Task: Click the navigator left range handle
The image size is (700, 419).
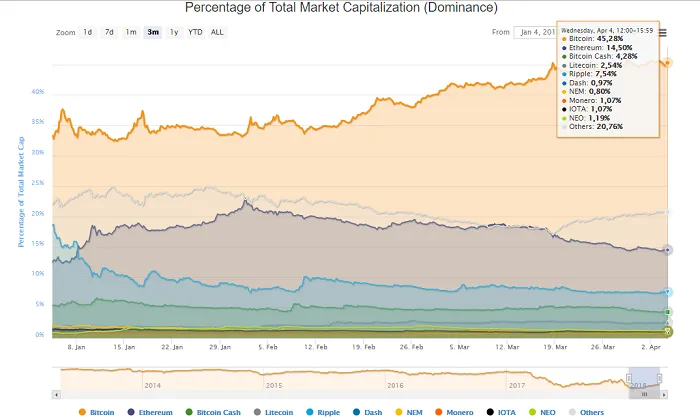Action: [629, 378]
